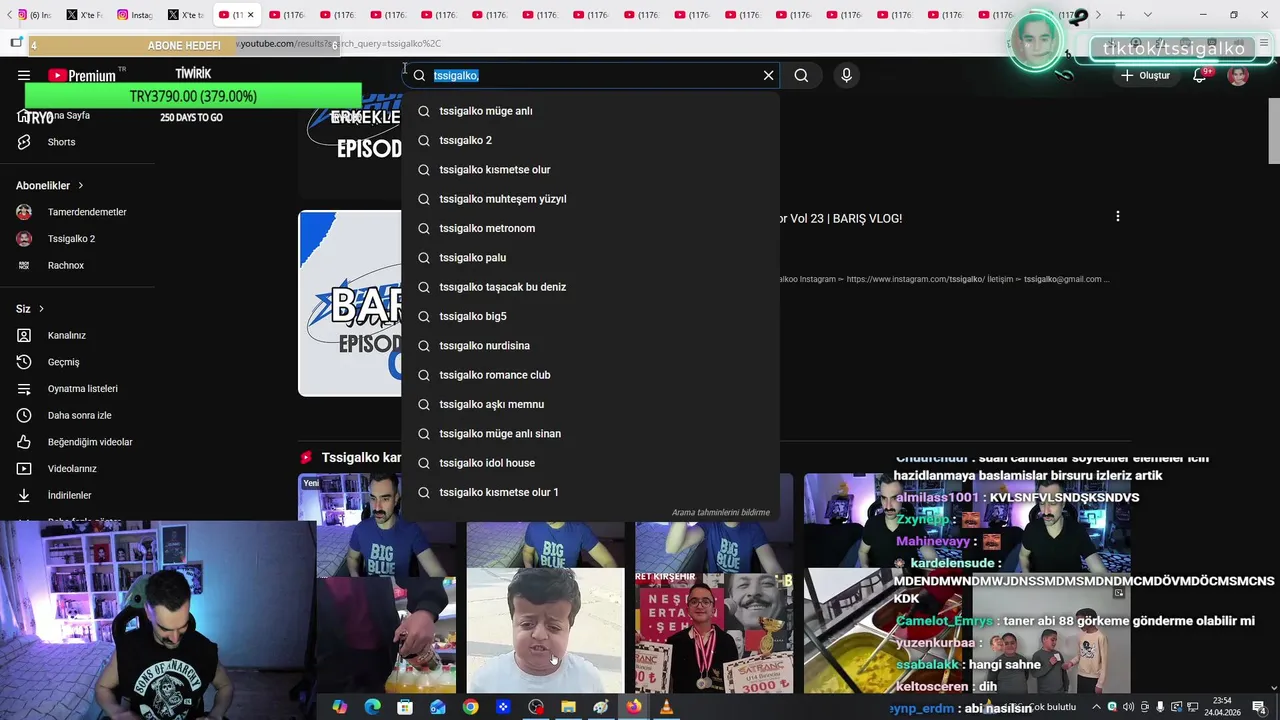
Task: Open the tab list dropdown arrow
Action: coord(1147,15)
